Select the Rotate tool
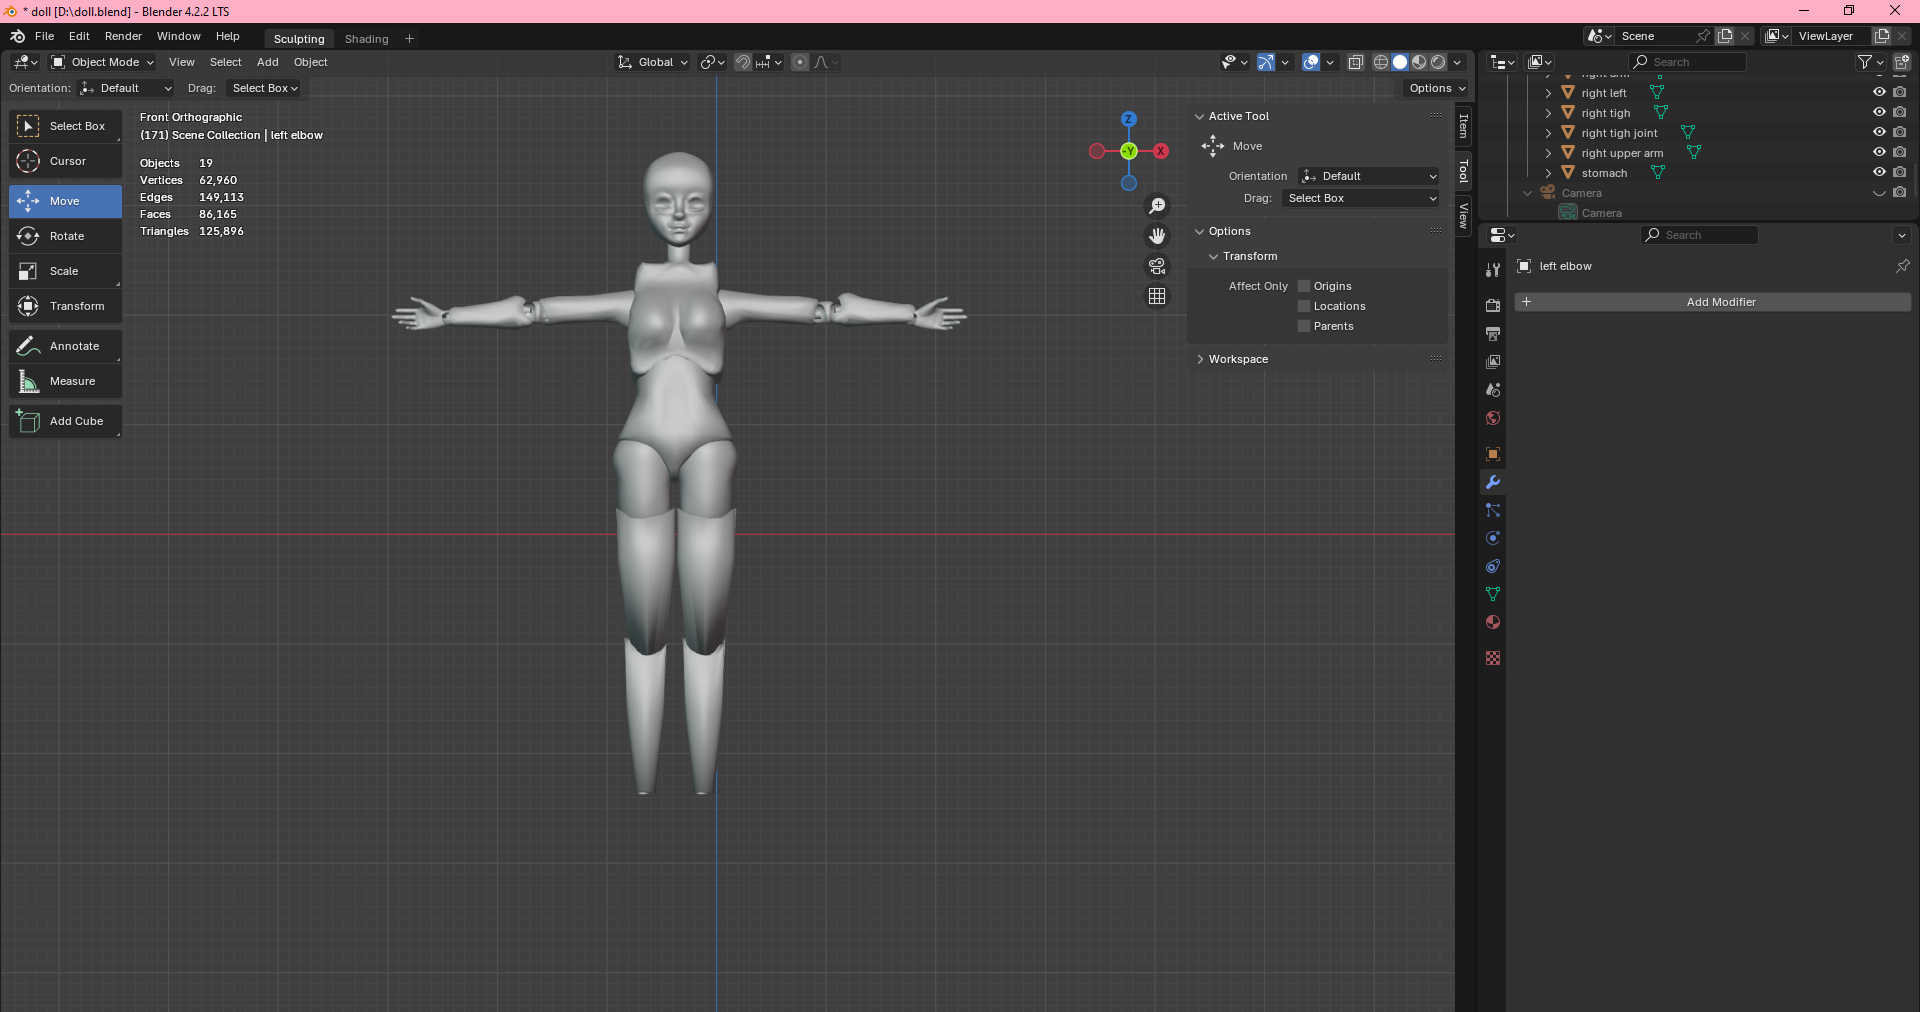This screenshot has width=1920, height=1012. pos(66,236)
